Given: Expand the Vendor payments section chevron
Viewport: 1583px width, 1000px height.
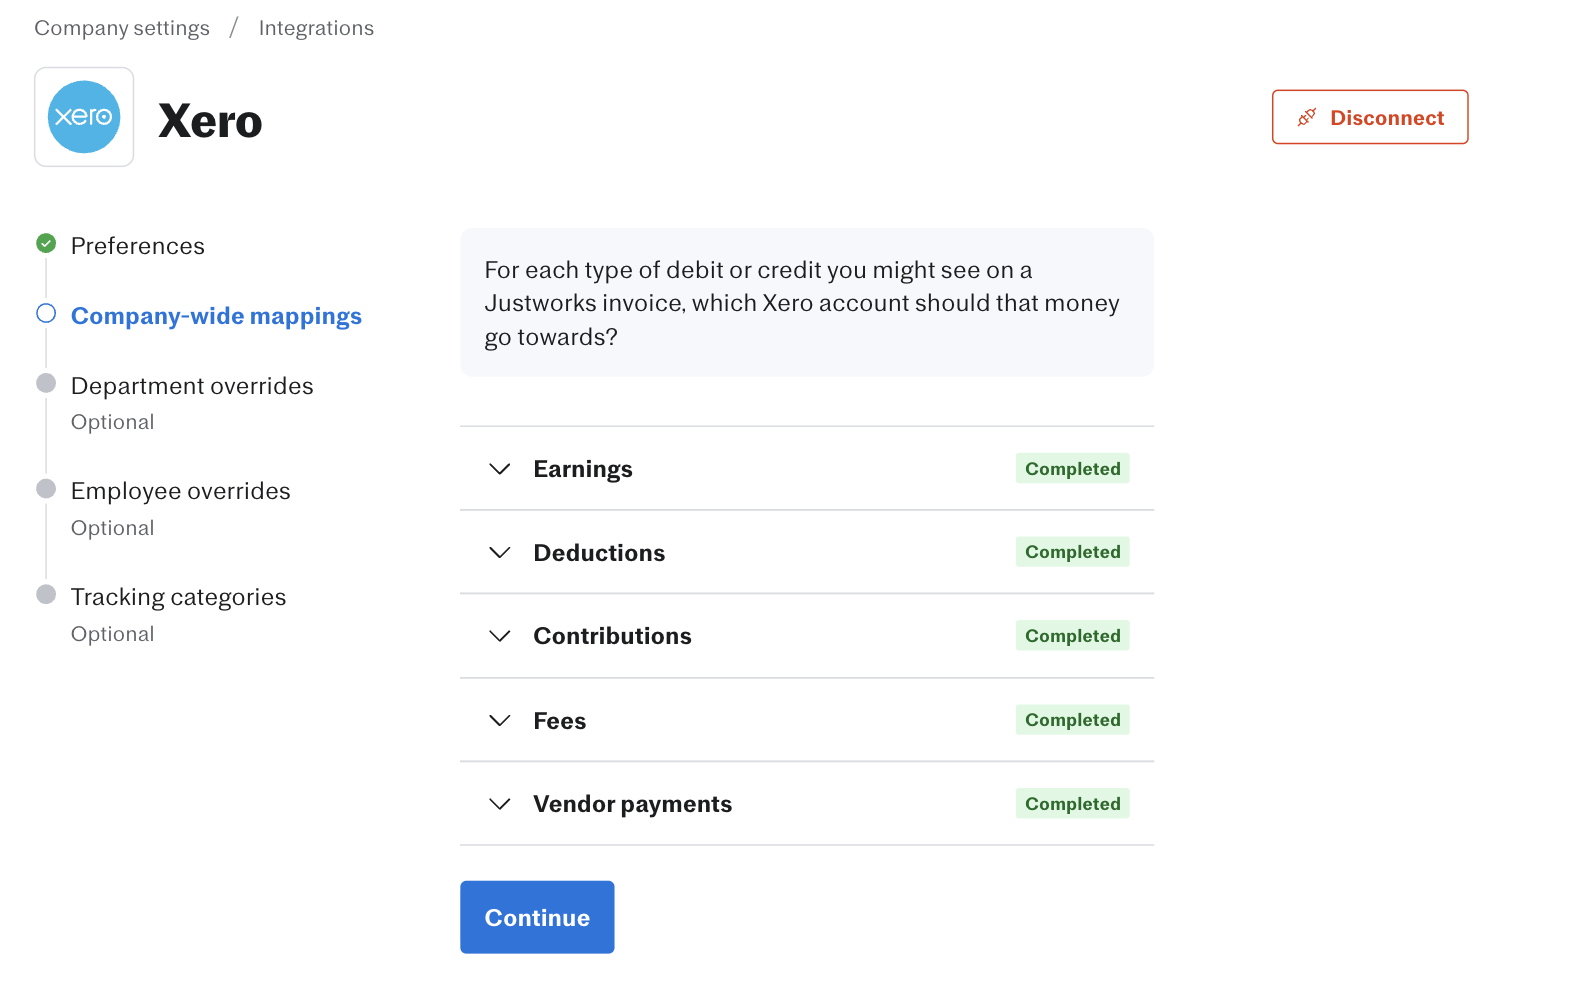Looking at the screenshot, I should [500, 804].
